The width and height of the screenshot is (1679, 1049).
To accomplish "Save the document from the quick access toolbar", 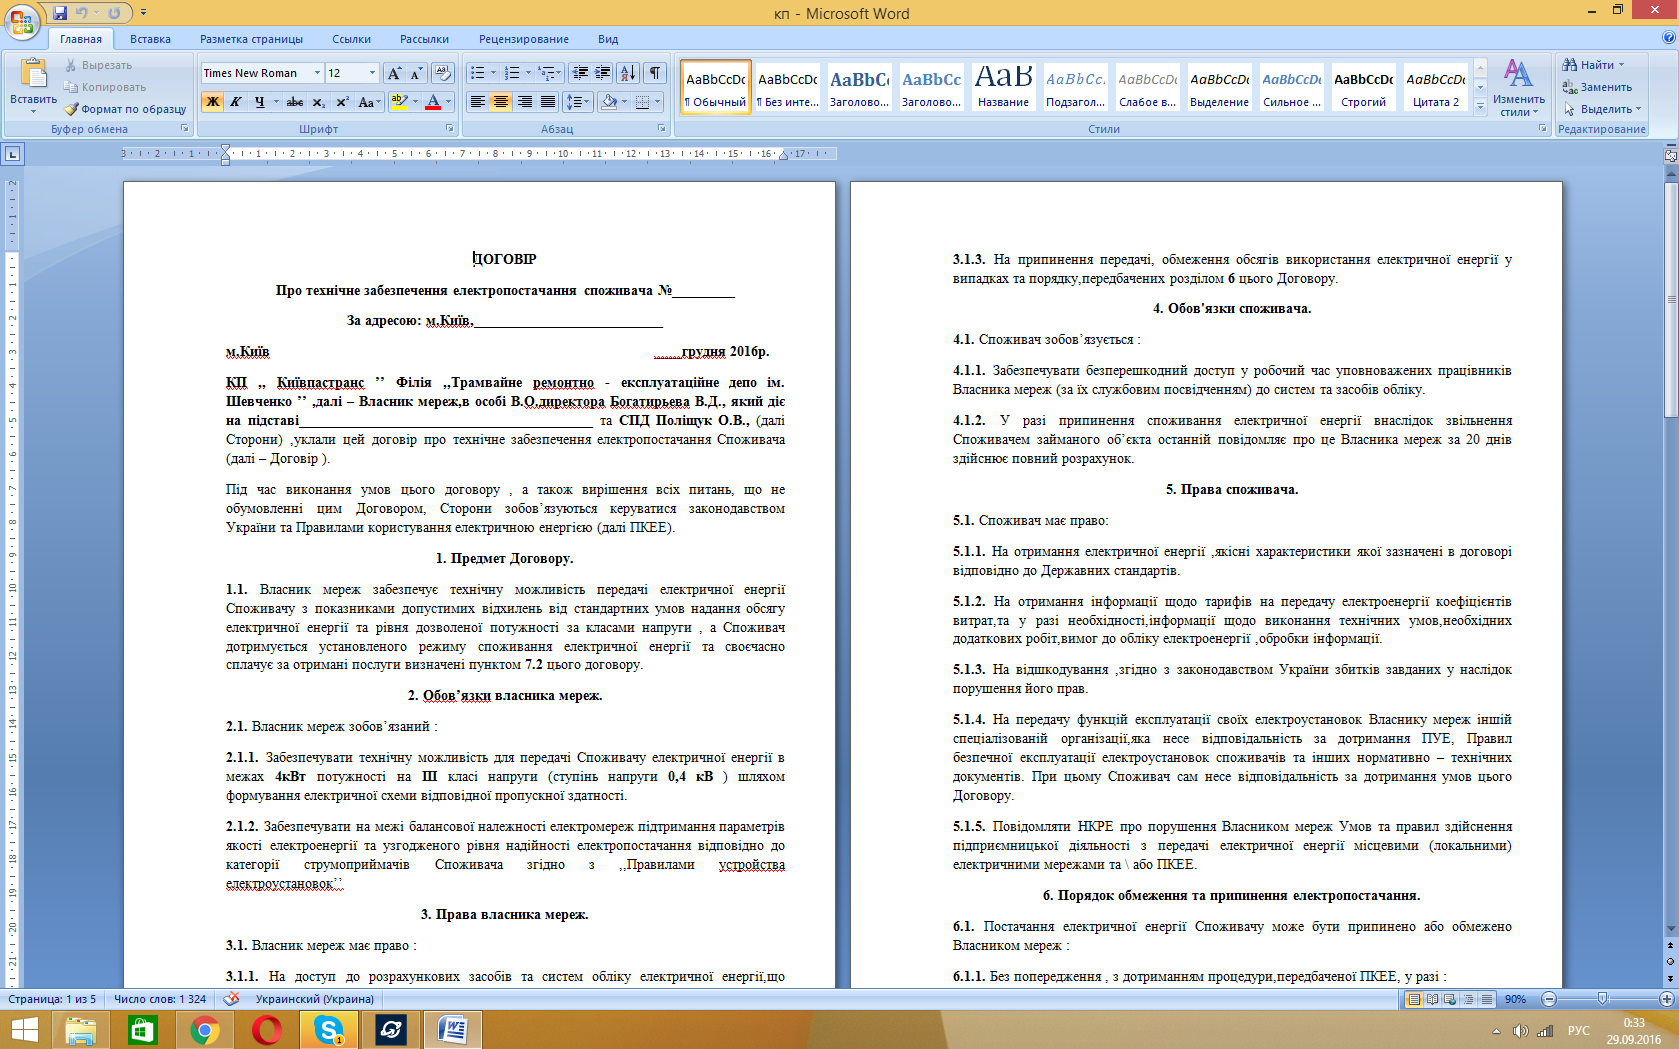I will [x=60, y=13].
